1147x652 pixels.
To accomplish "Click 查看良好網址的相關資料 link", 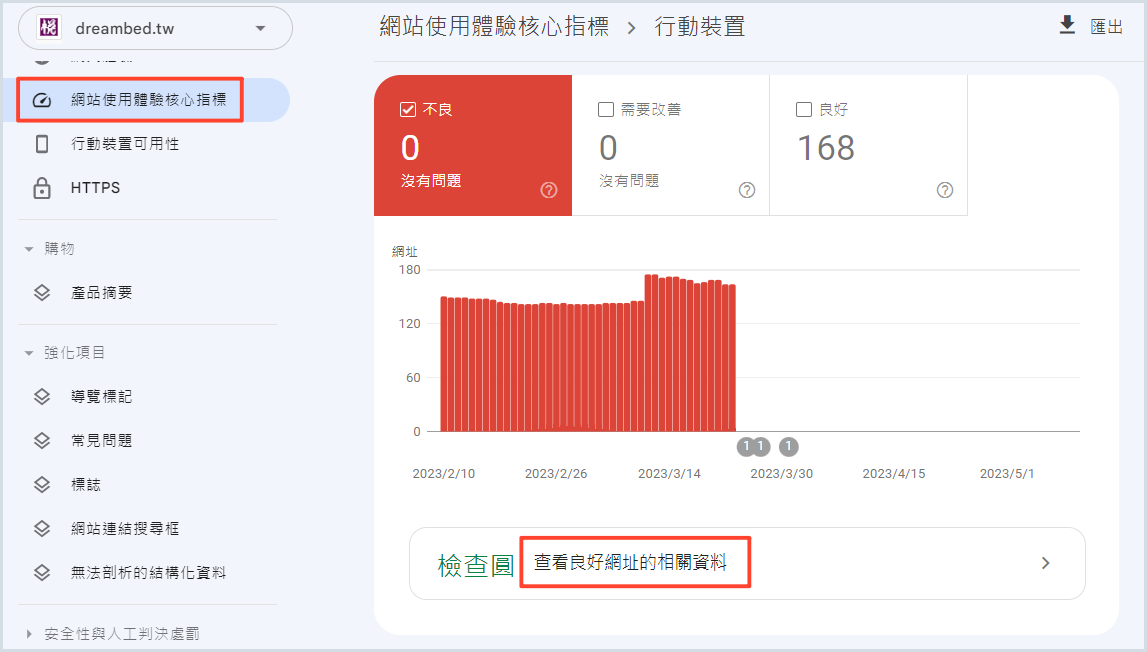I will tap(630, 563).
